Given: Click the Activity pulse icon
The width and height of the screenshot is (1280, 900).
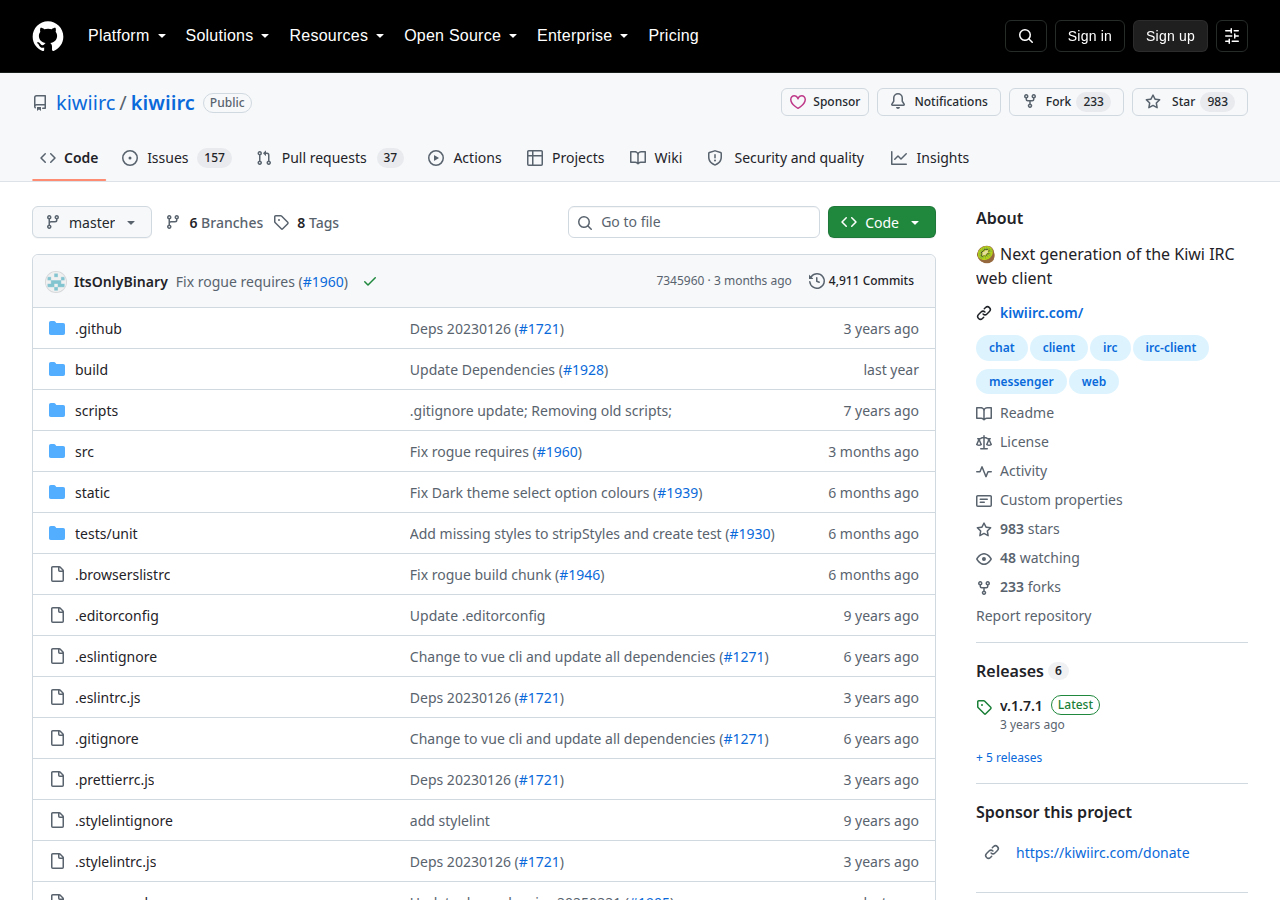Looking at the screenshot, I should [x=984, y=471].
